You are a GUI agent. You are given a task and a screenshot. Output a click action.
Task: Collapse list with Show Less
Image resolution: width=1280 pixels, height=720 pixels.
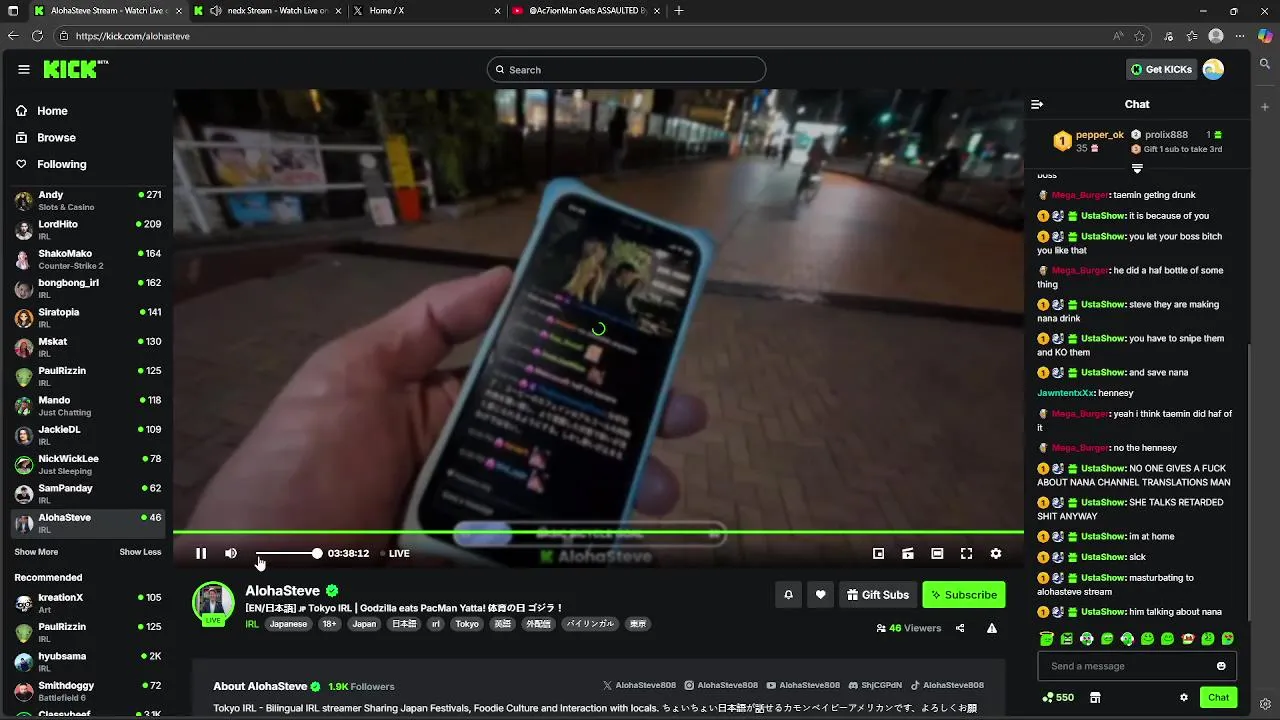click(140, 552)
